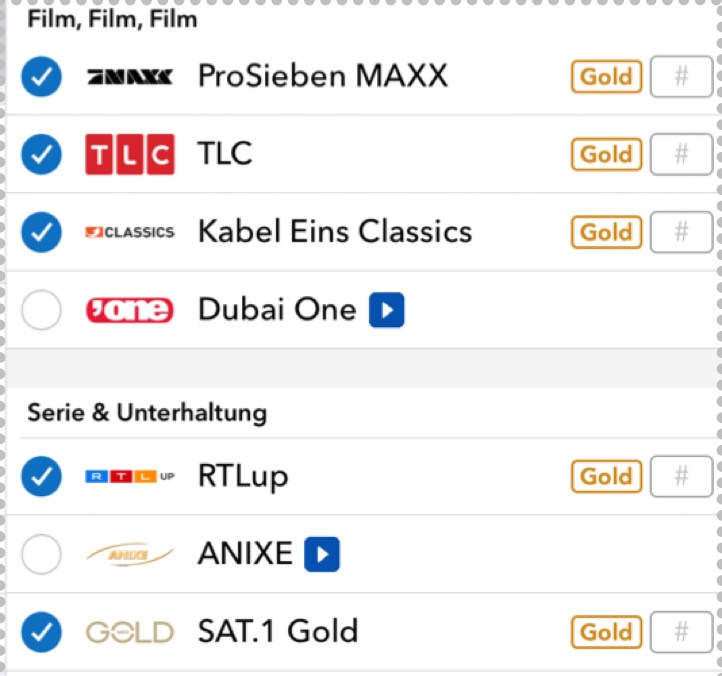Click the ProSieben MAXX channel logo
The width and height of the screenshot is (722, 676).
coord(130,76)
